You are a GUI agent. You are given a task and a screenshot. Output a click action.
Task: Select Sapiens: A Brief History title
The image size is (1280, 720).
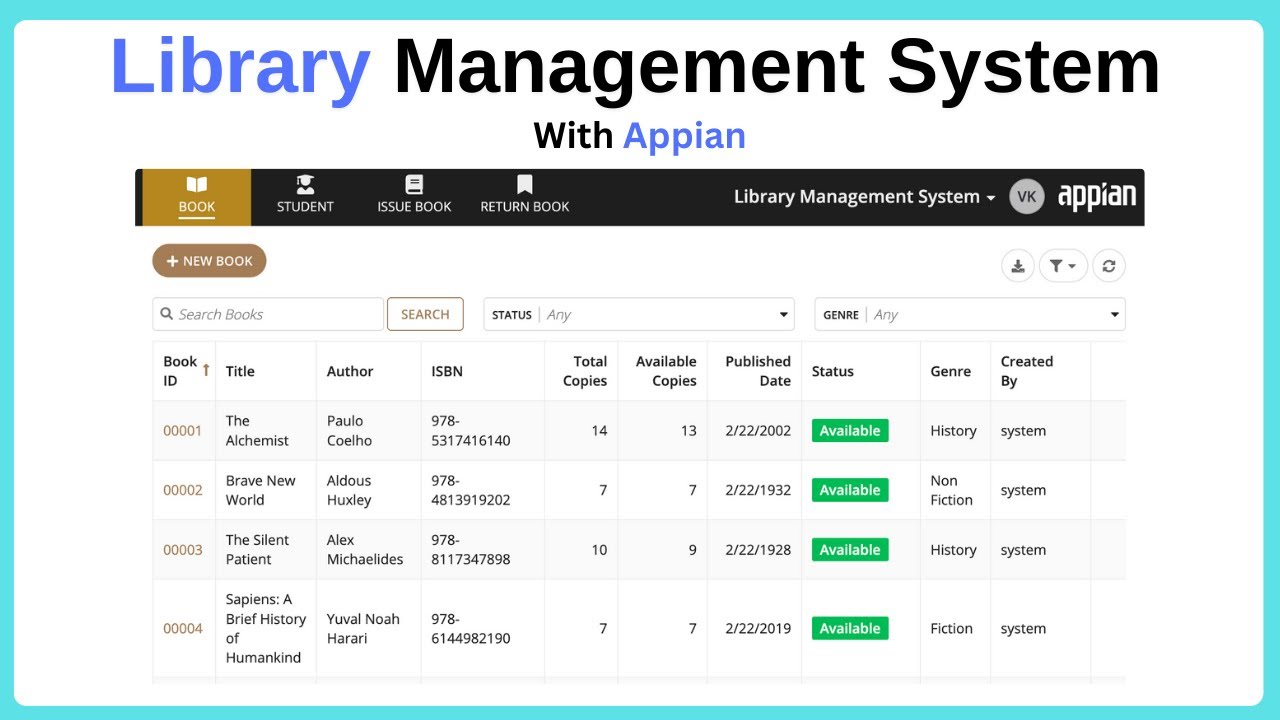coord(266,629)
